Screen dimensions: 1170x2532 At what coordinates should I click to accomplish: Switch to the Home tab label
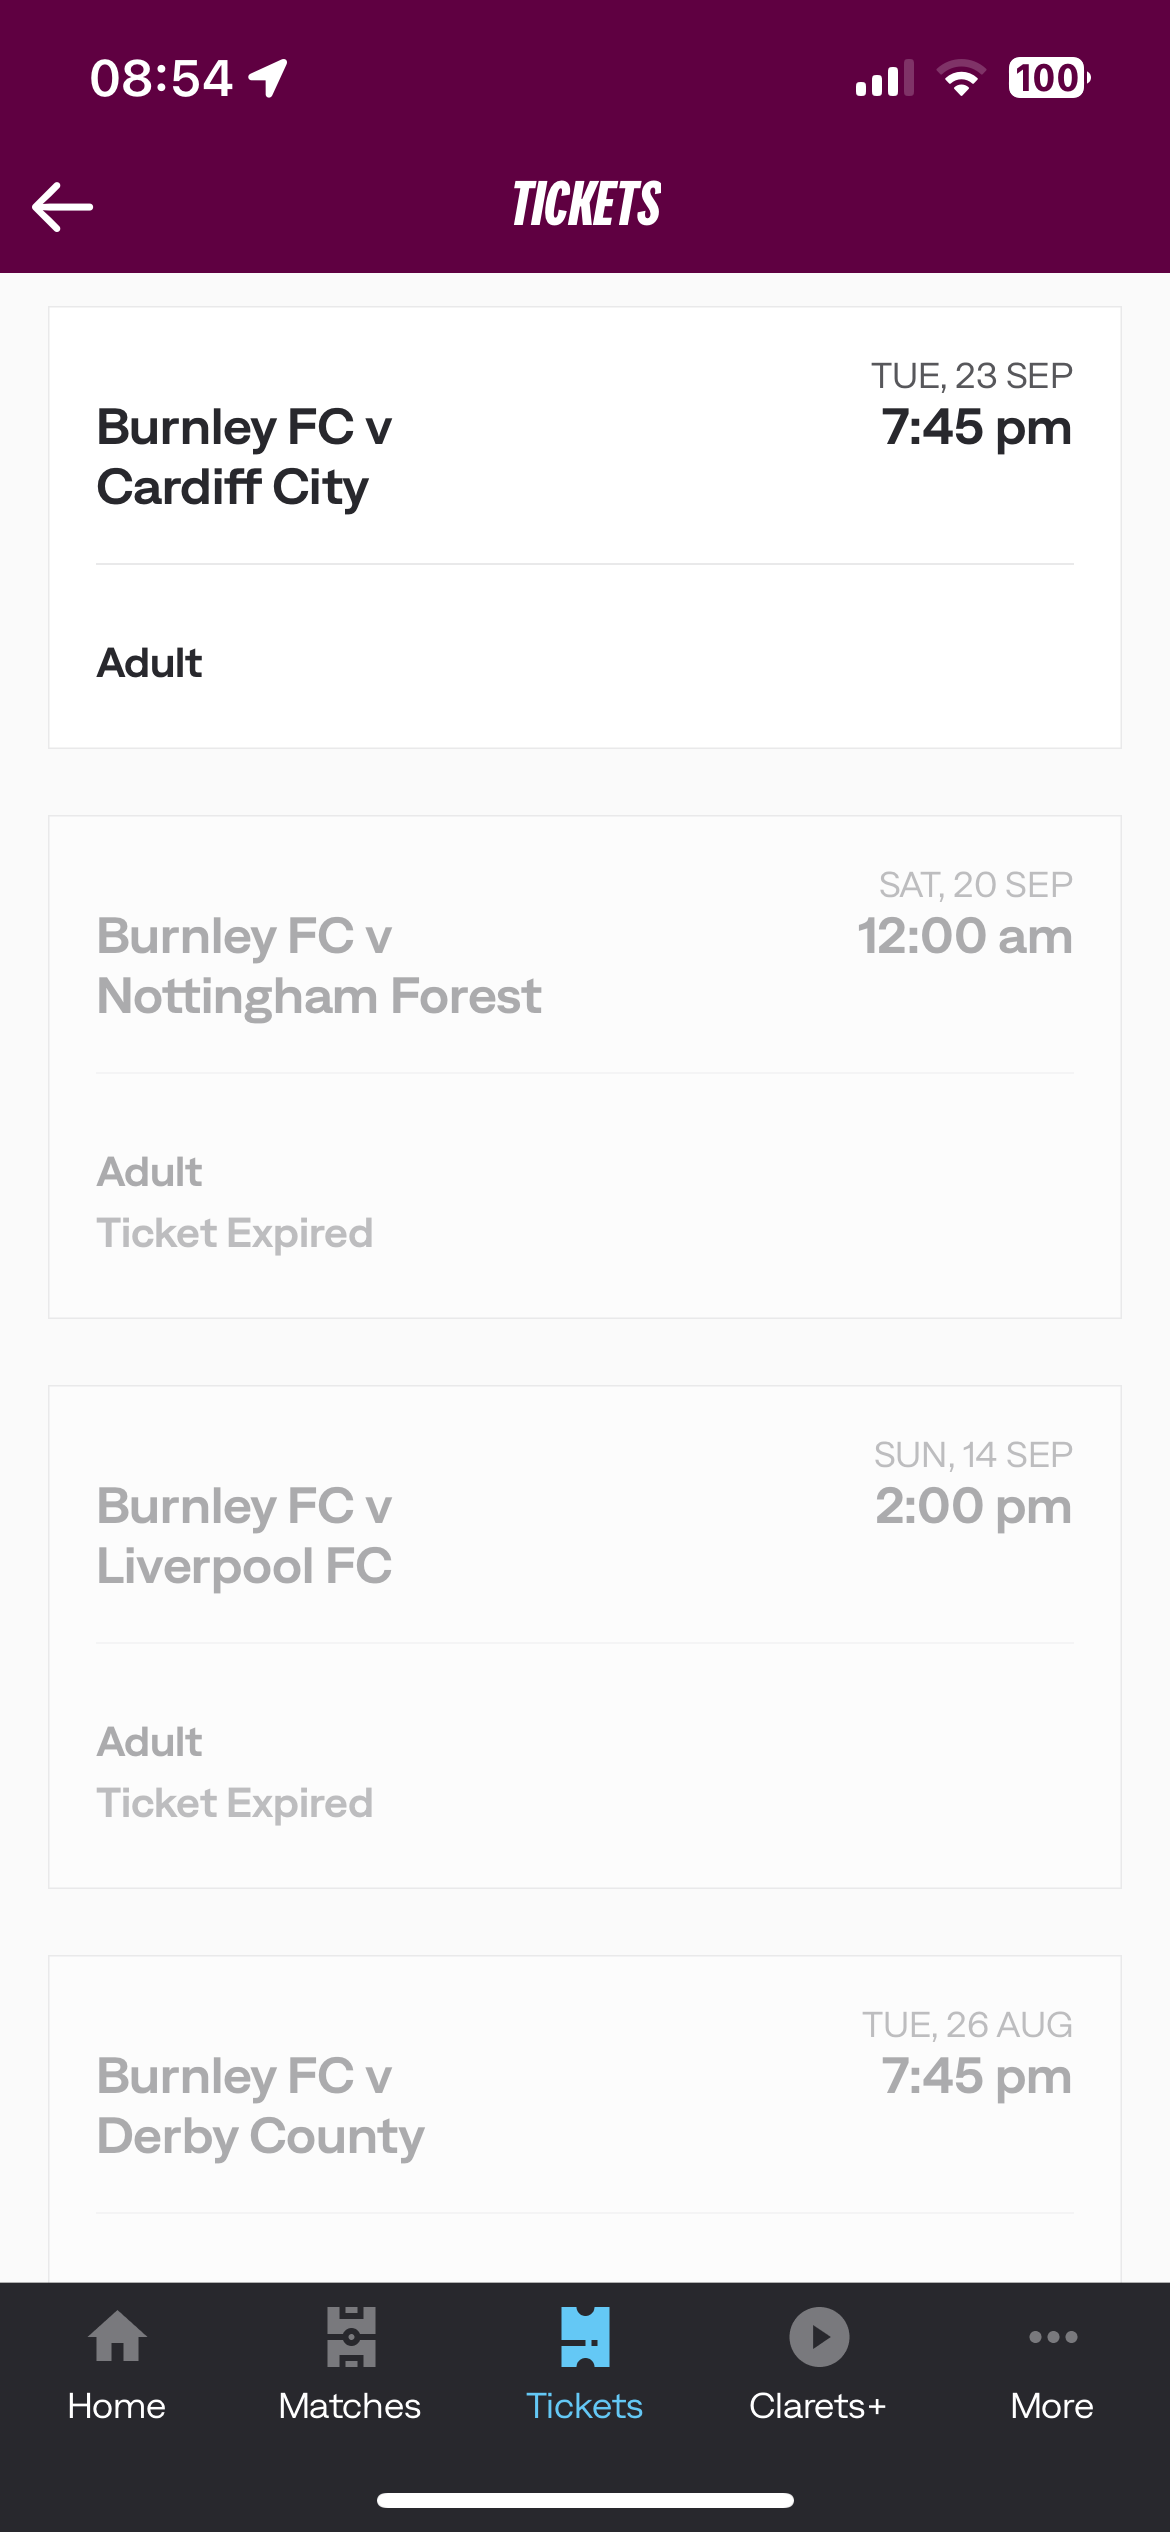coord(117,2406)
